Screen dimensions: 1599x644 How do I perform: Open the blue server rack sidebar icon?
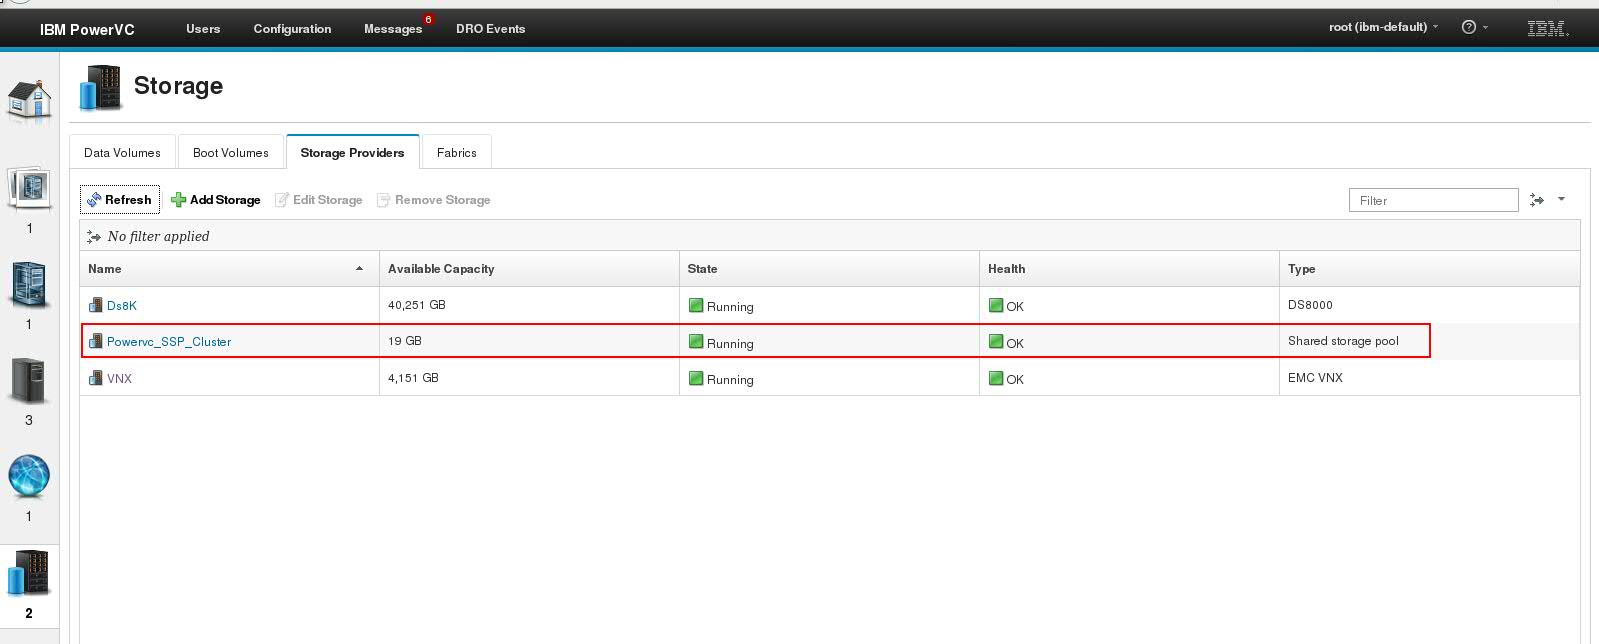click(x=29, y=284)
